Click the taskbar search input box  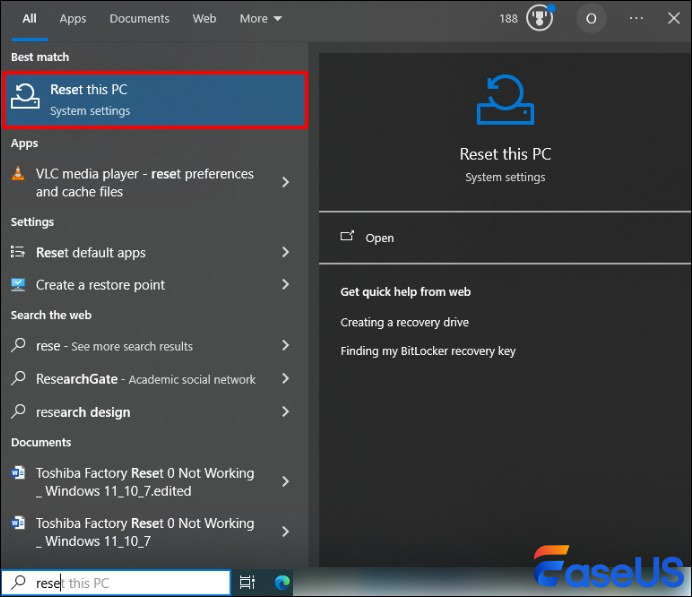[x=125, y=583]
